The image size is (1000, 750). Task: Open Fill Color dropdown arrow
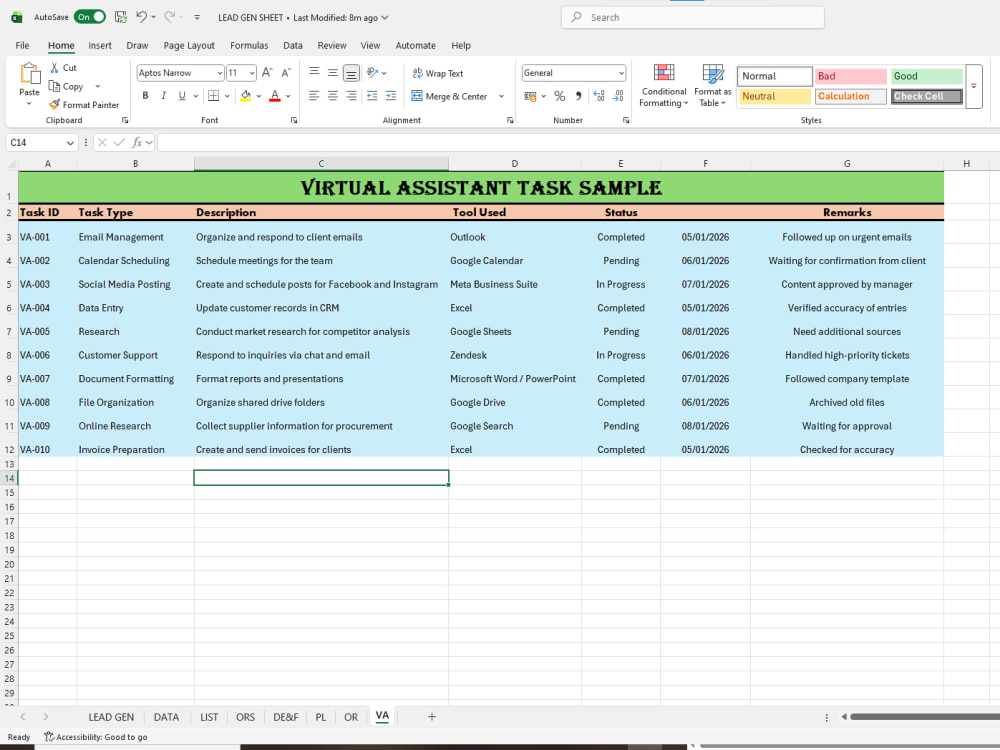259,96
